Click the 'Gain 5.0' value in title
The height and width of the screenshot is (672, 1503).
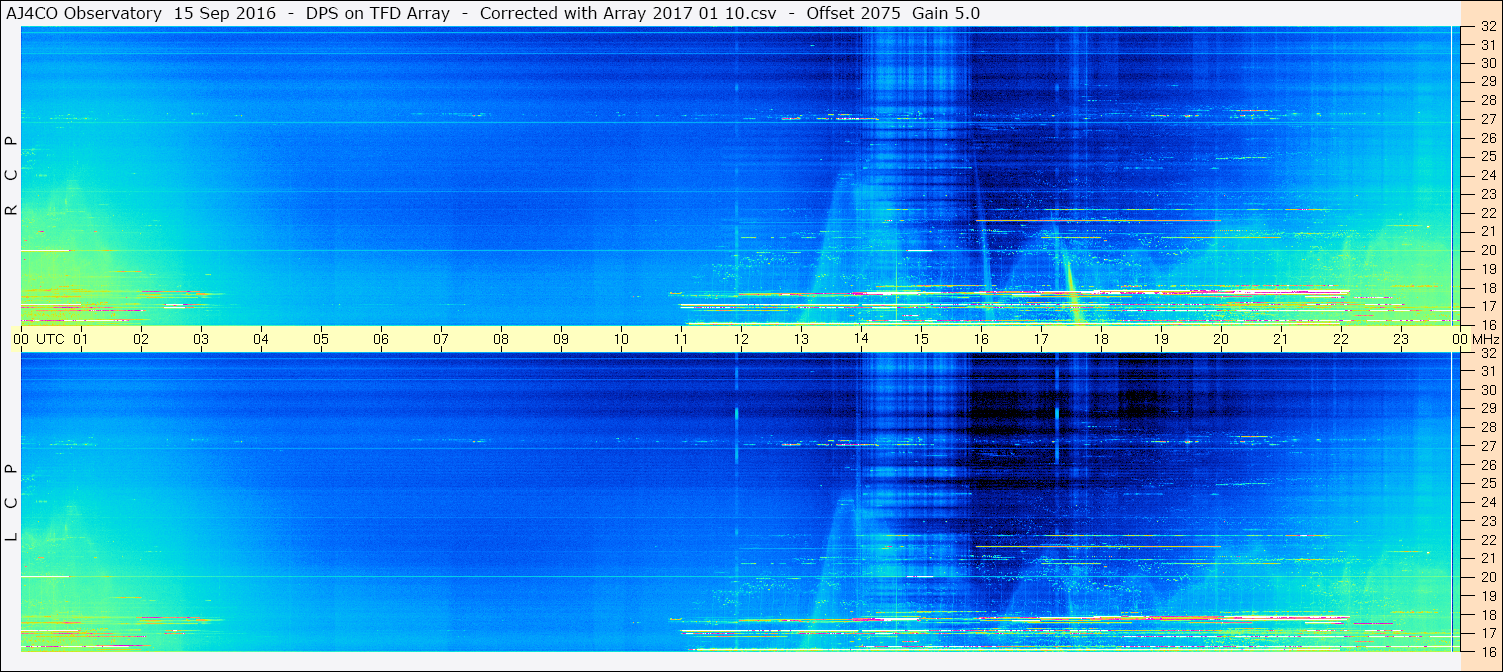coord(946,13)
